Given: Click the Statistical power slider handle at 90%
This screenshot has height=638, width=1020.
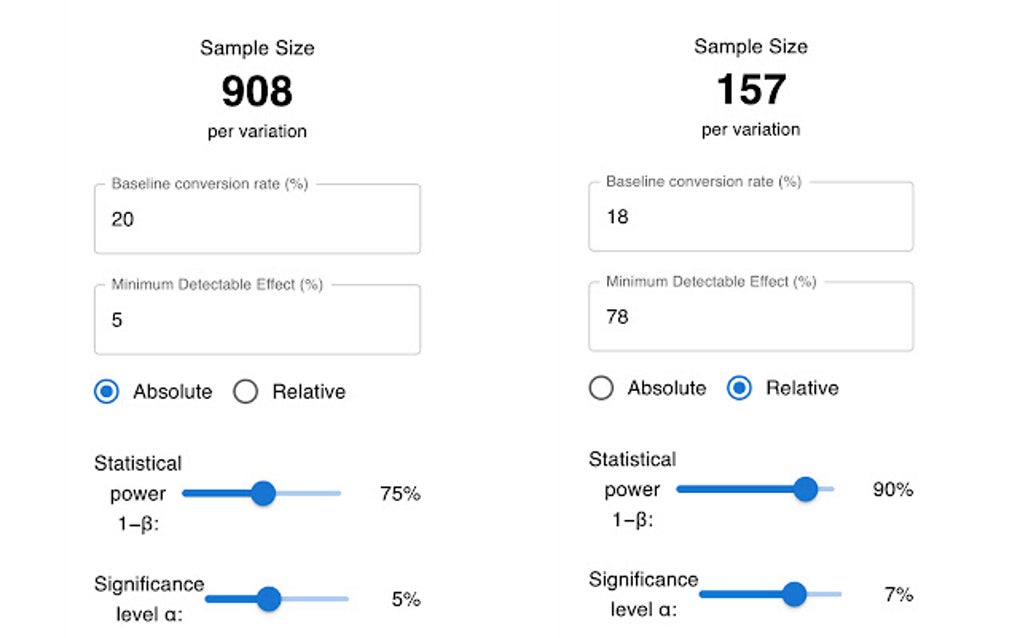Looking at the screenshot, I should coord(805,489).
